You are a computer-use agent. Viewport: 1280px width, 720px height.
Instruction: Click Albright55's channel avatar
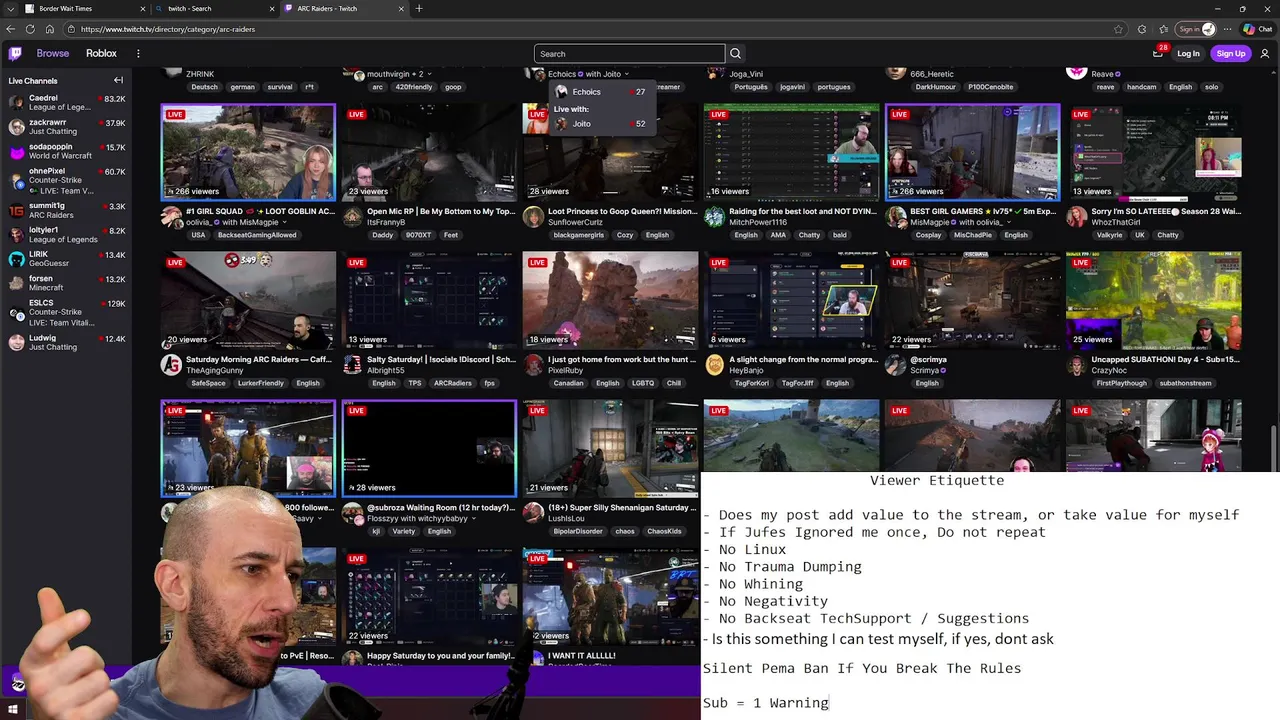[352, 365]
